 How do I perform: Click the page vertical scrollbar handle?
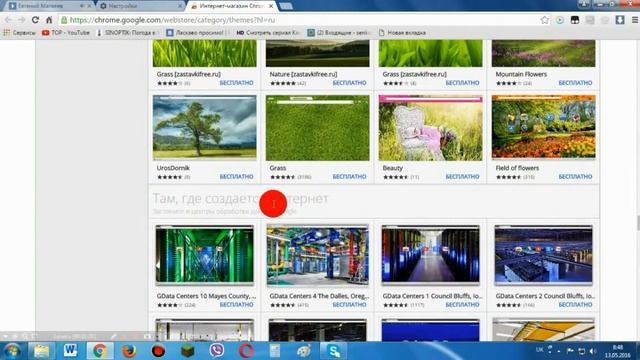638,223
